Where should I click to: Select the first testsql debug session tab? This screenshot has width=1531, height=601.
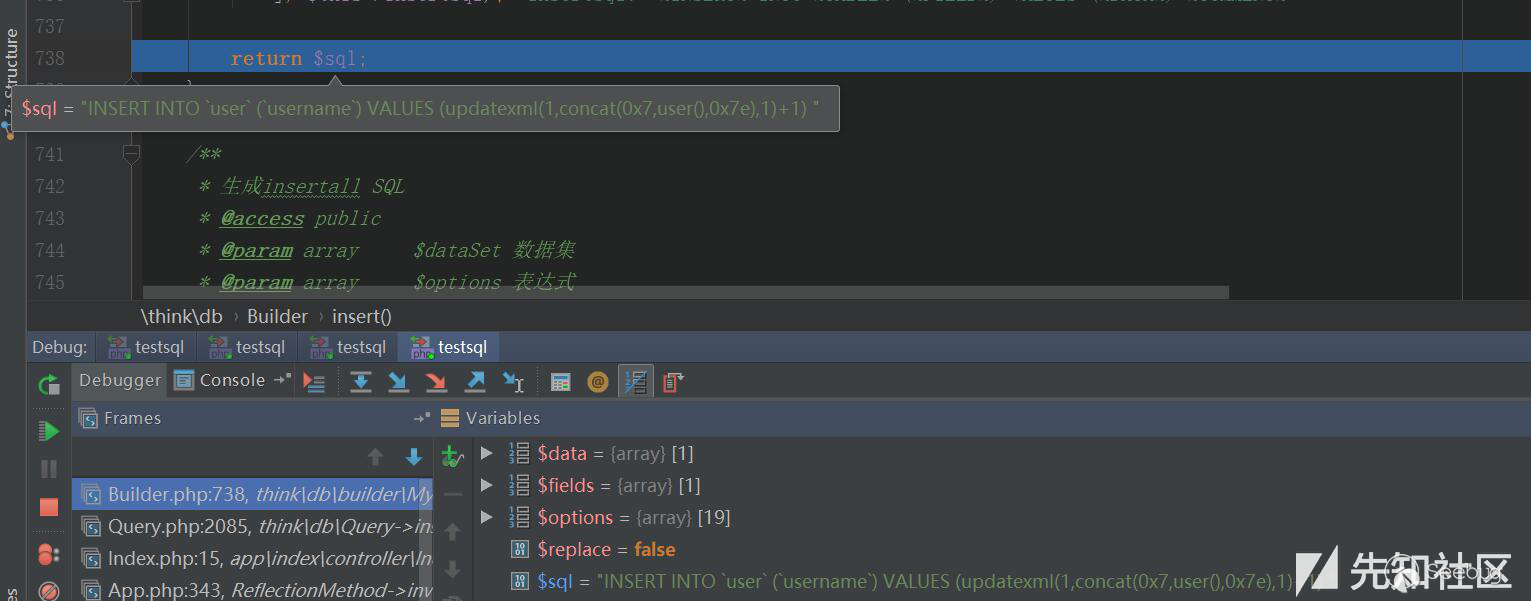146,347
